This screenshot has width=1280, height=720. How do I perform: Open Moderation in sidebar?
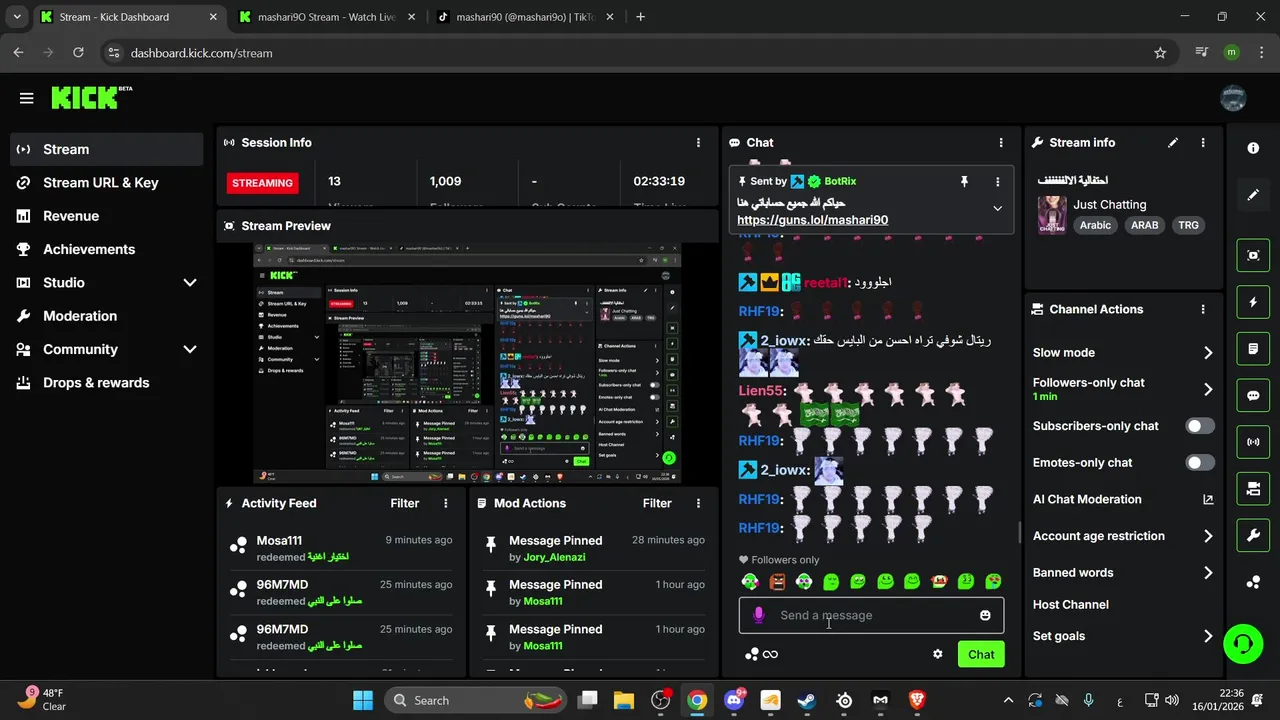[x=107, y=316]
